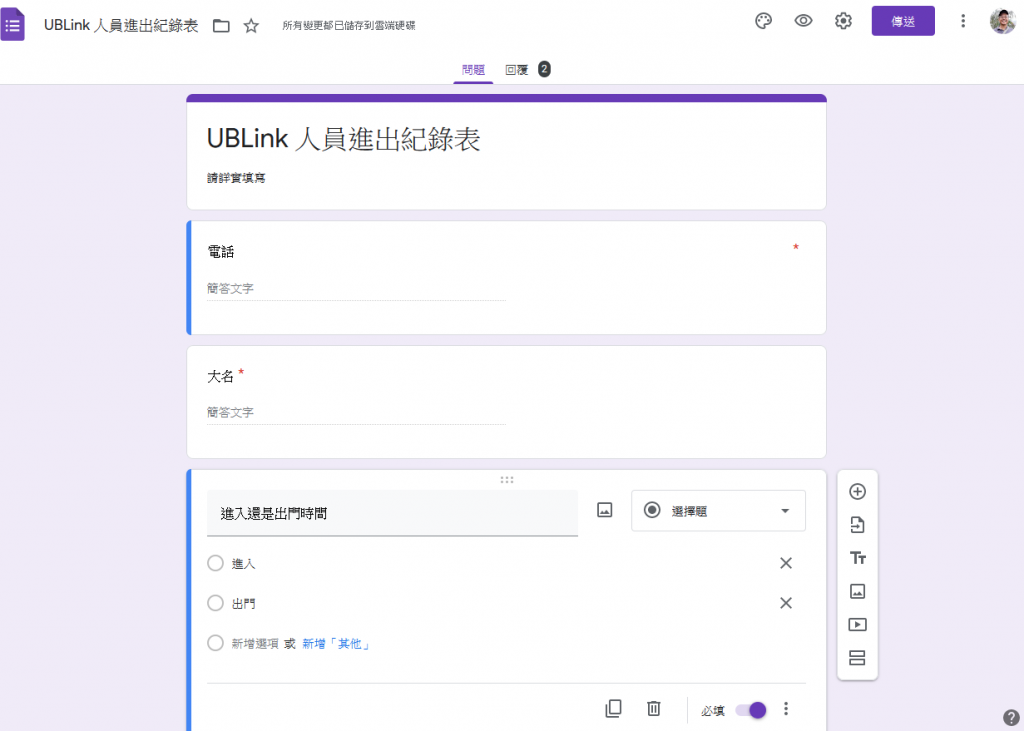
Task: Select the 出門 radio option
Action: (x=216, y=603)
